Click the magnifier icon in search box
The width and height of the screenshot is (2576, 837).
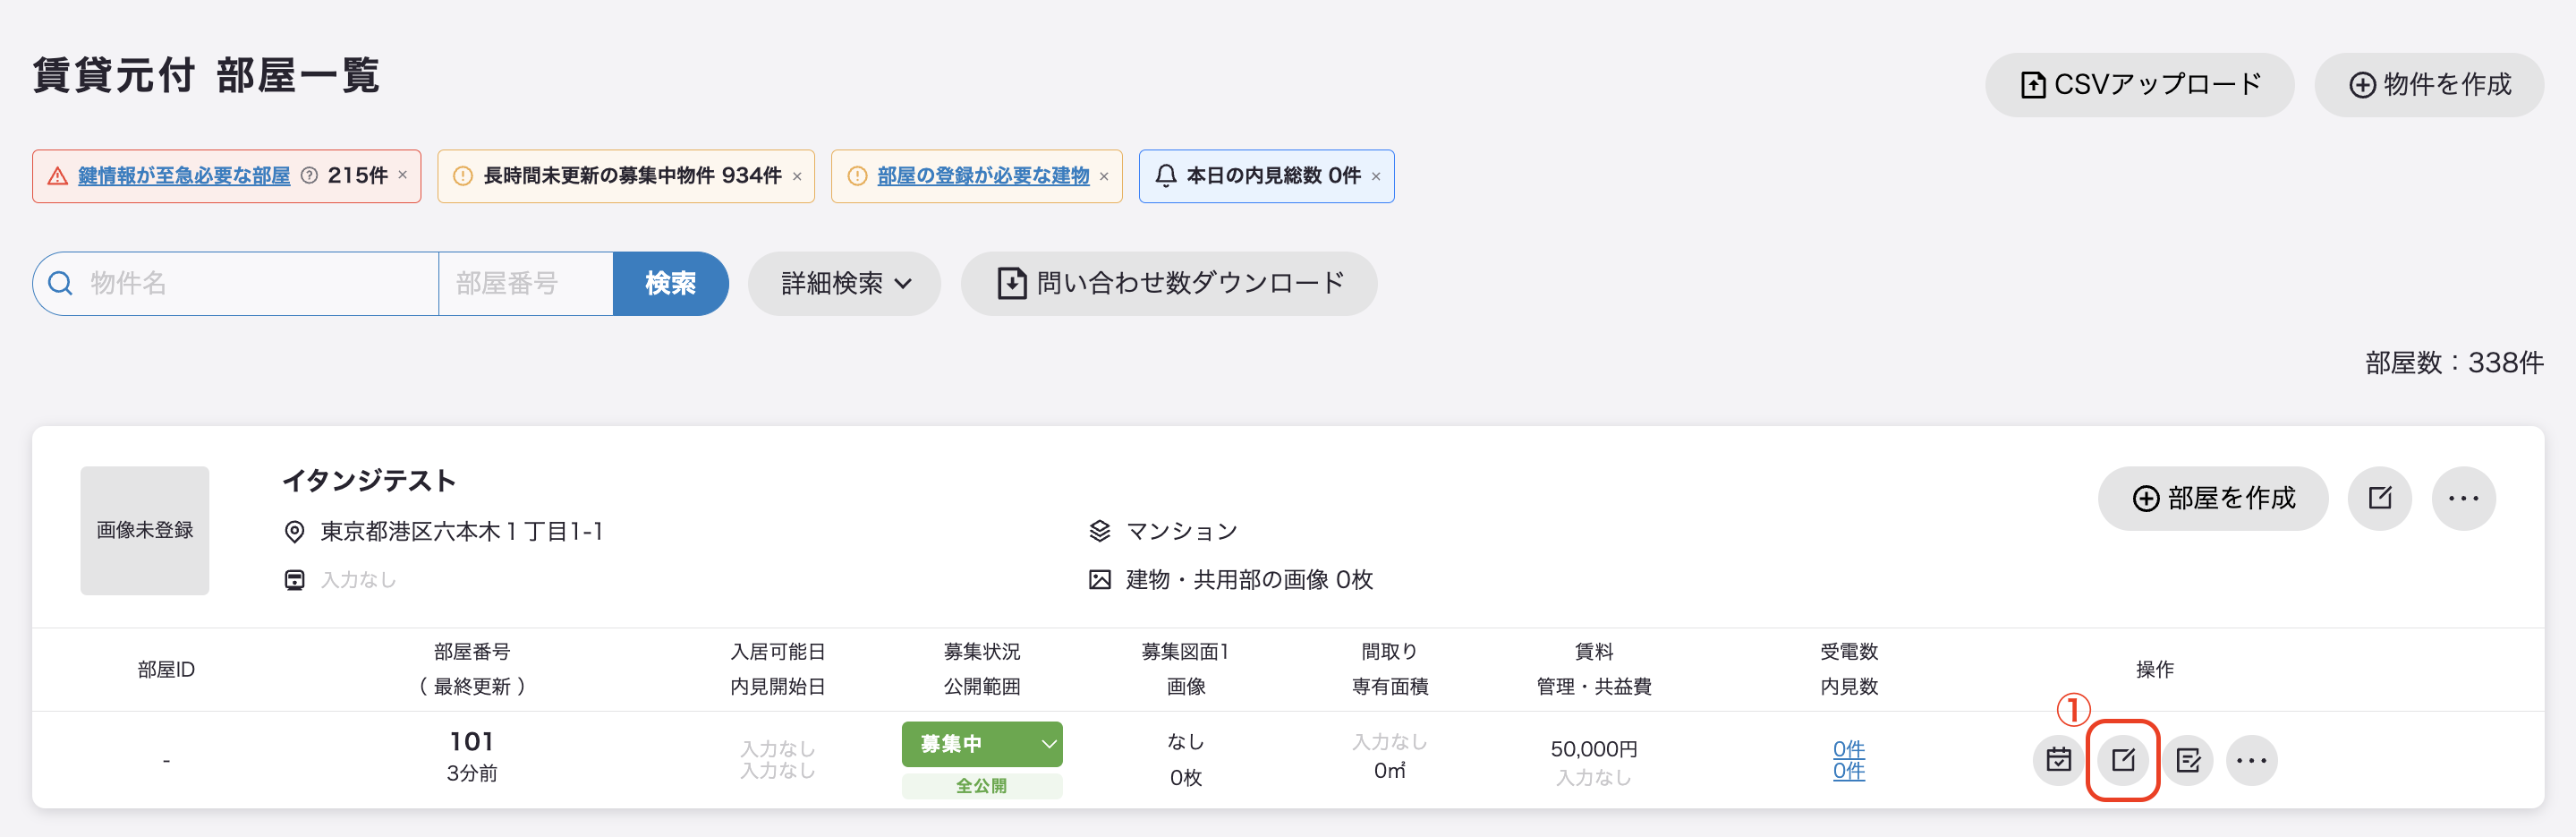(60, 284)
